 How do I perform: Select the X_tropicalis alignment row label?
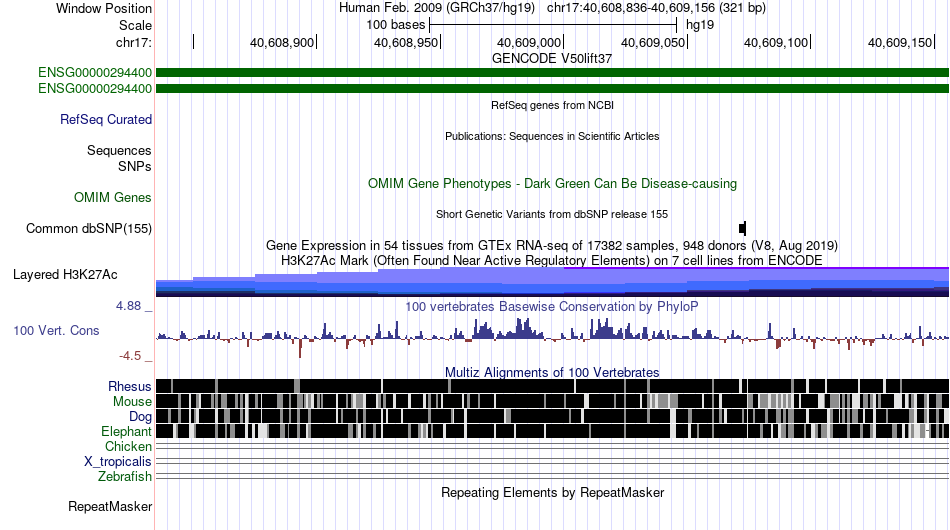(x=118, y=462)
